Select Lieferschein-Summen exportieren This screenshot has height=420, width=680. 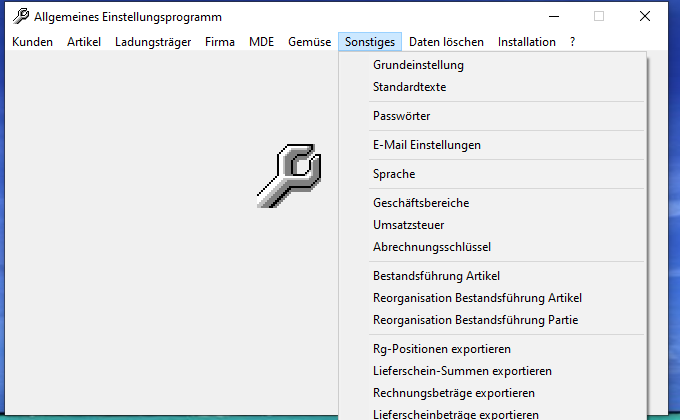click(493, 371)
